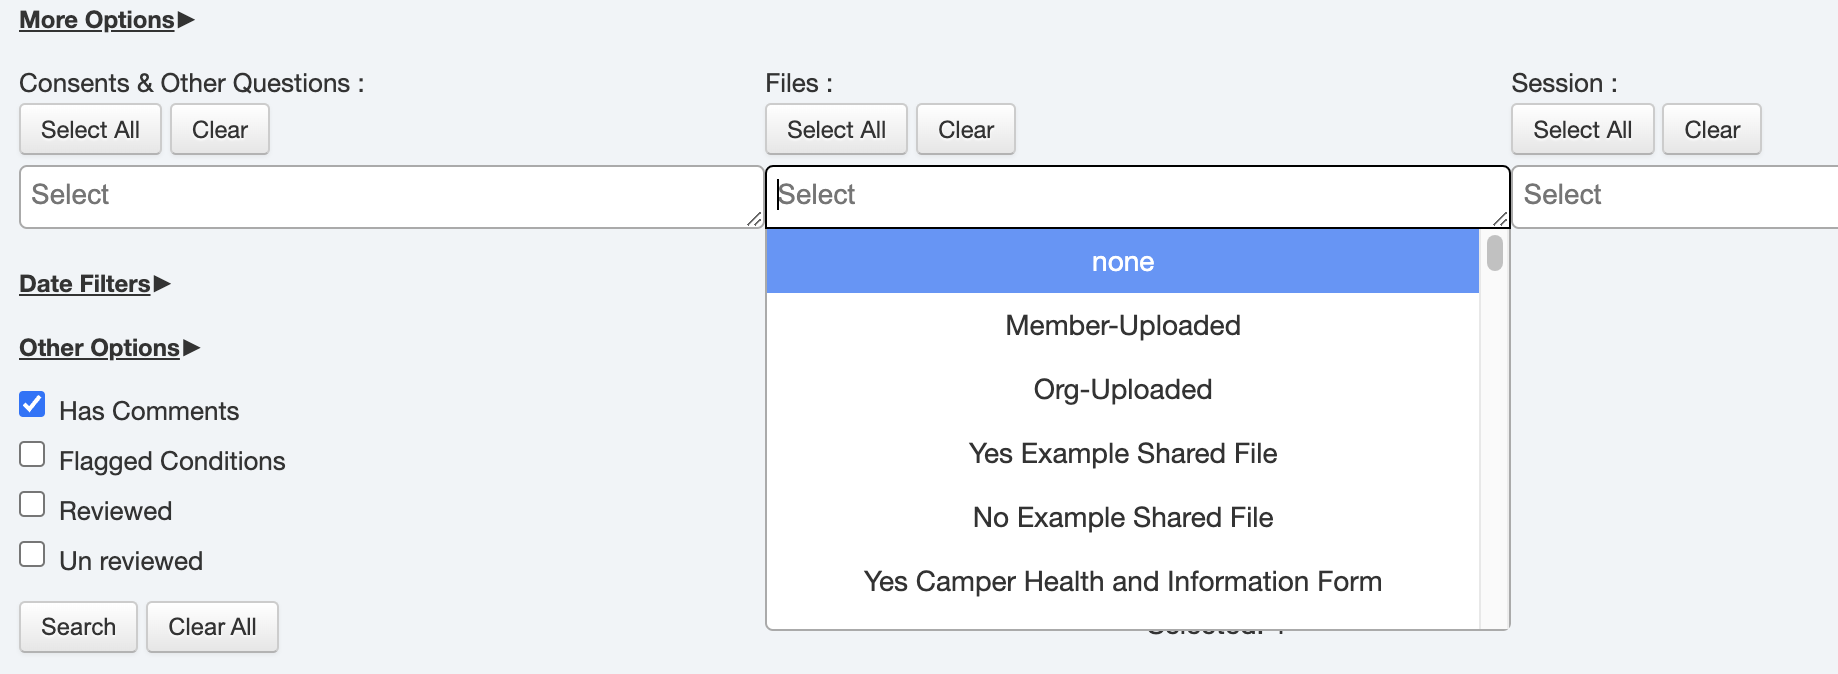Select No Example Shared File option
Viewport: 1838px width, 674px height.
(x=1122, y=518)
